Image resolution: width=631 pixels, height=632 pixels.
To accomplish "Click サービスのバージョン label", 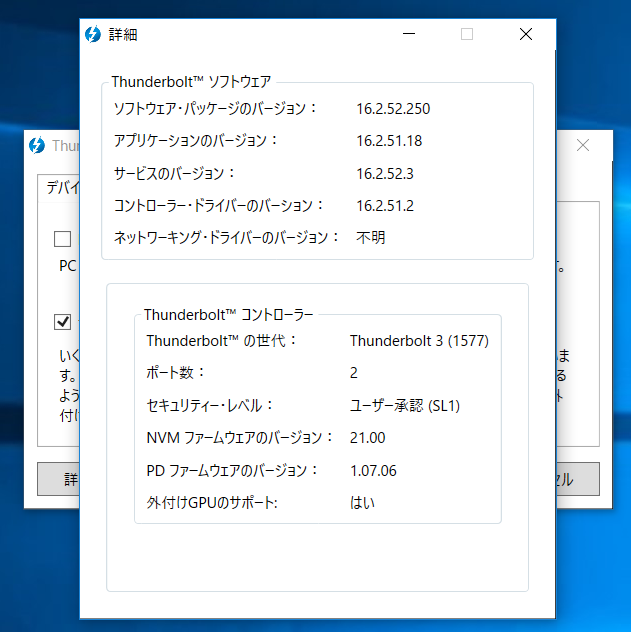I will [x=174, y=174].
